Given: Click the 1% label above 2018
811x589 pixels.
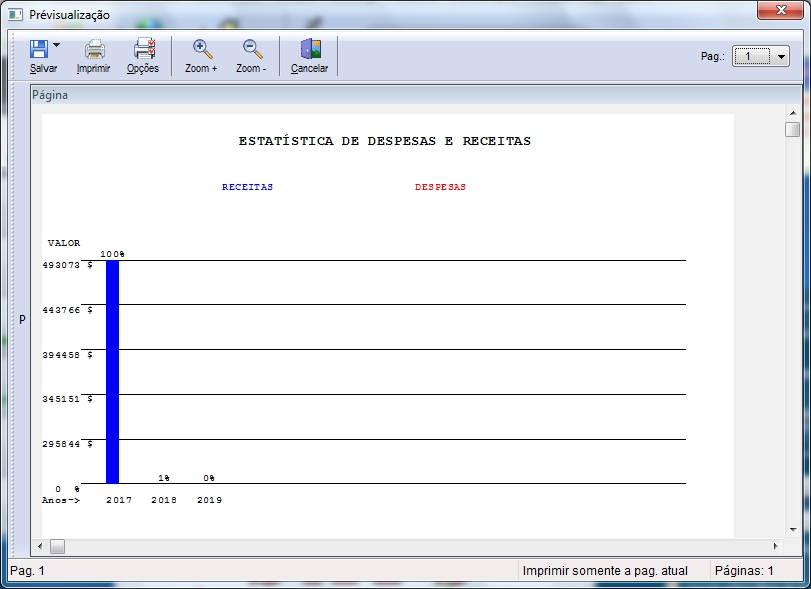Looking at the screenshot, I should tap(164, 478).
